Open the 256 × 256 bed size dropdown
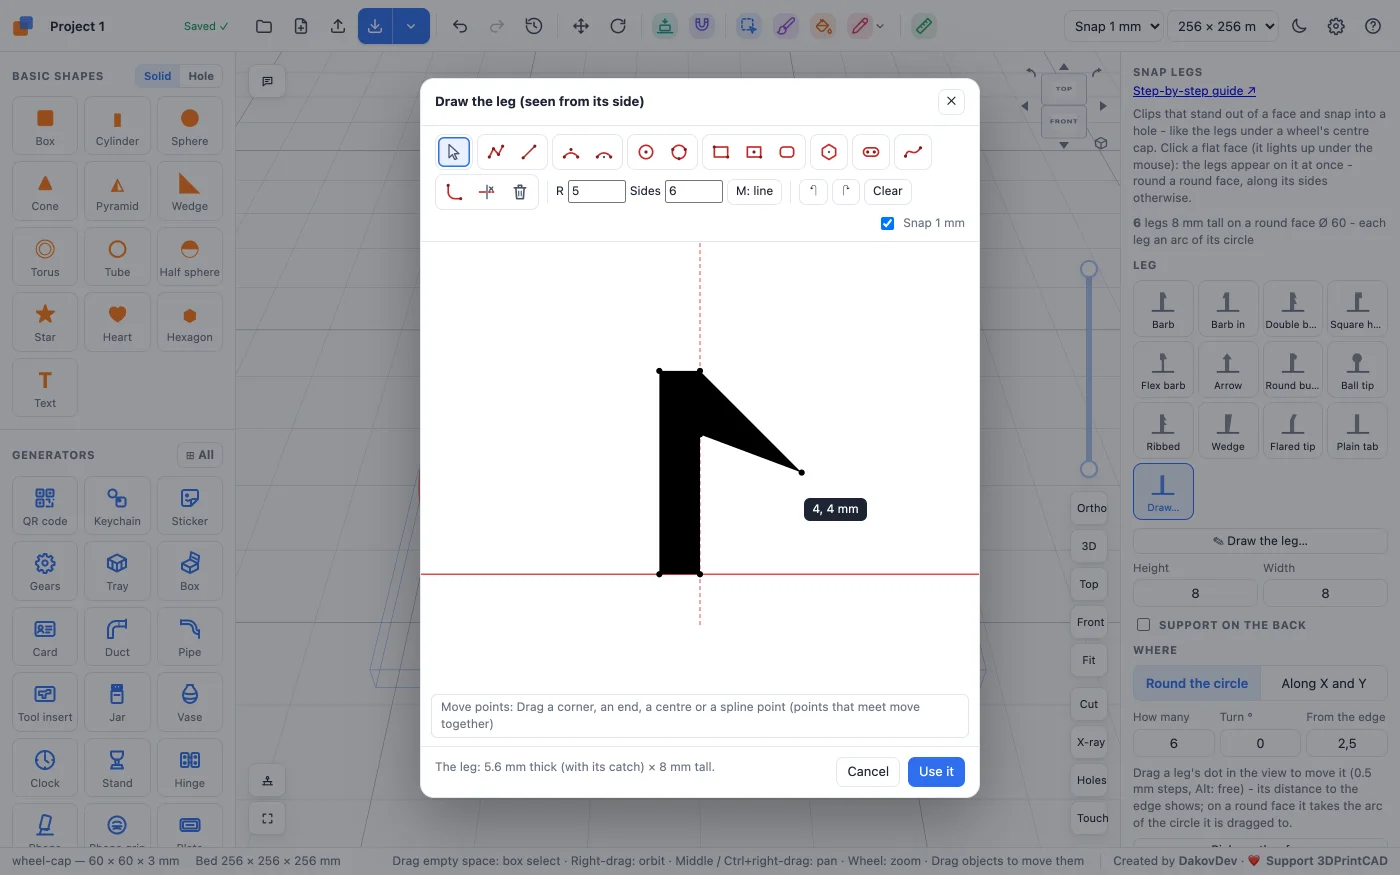The height and width of the screenshot is (875, 1400). pos(1223,26)
